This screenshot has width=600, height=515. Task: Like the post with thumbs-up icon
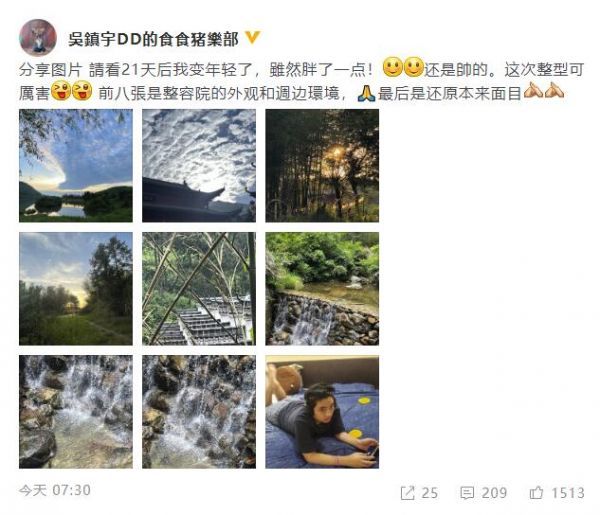(x=536, y=492)
